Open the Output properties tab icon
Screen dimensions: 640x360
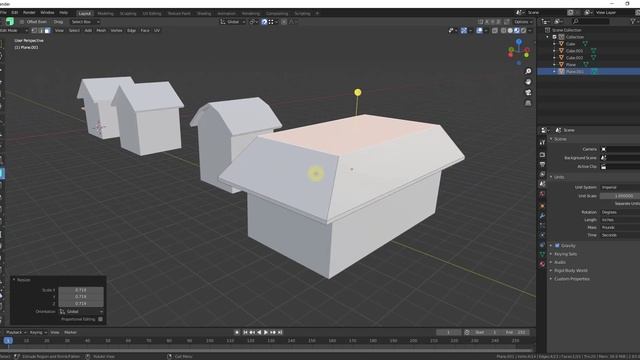tap(542, 164)
